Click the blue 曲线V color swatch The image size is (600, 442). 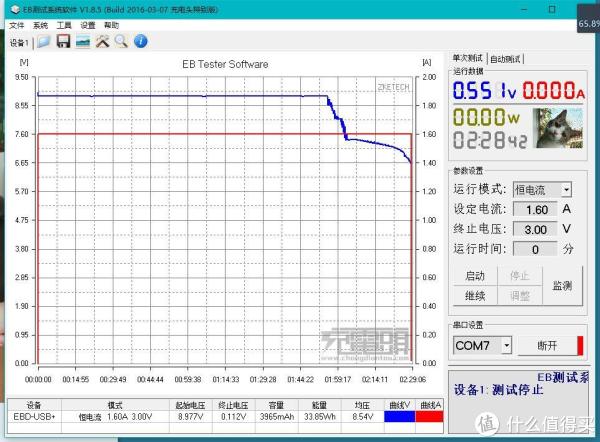coord(399,417)
